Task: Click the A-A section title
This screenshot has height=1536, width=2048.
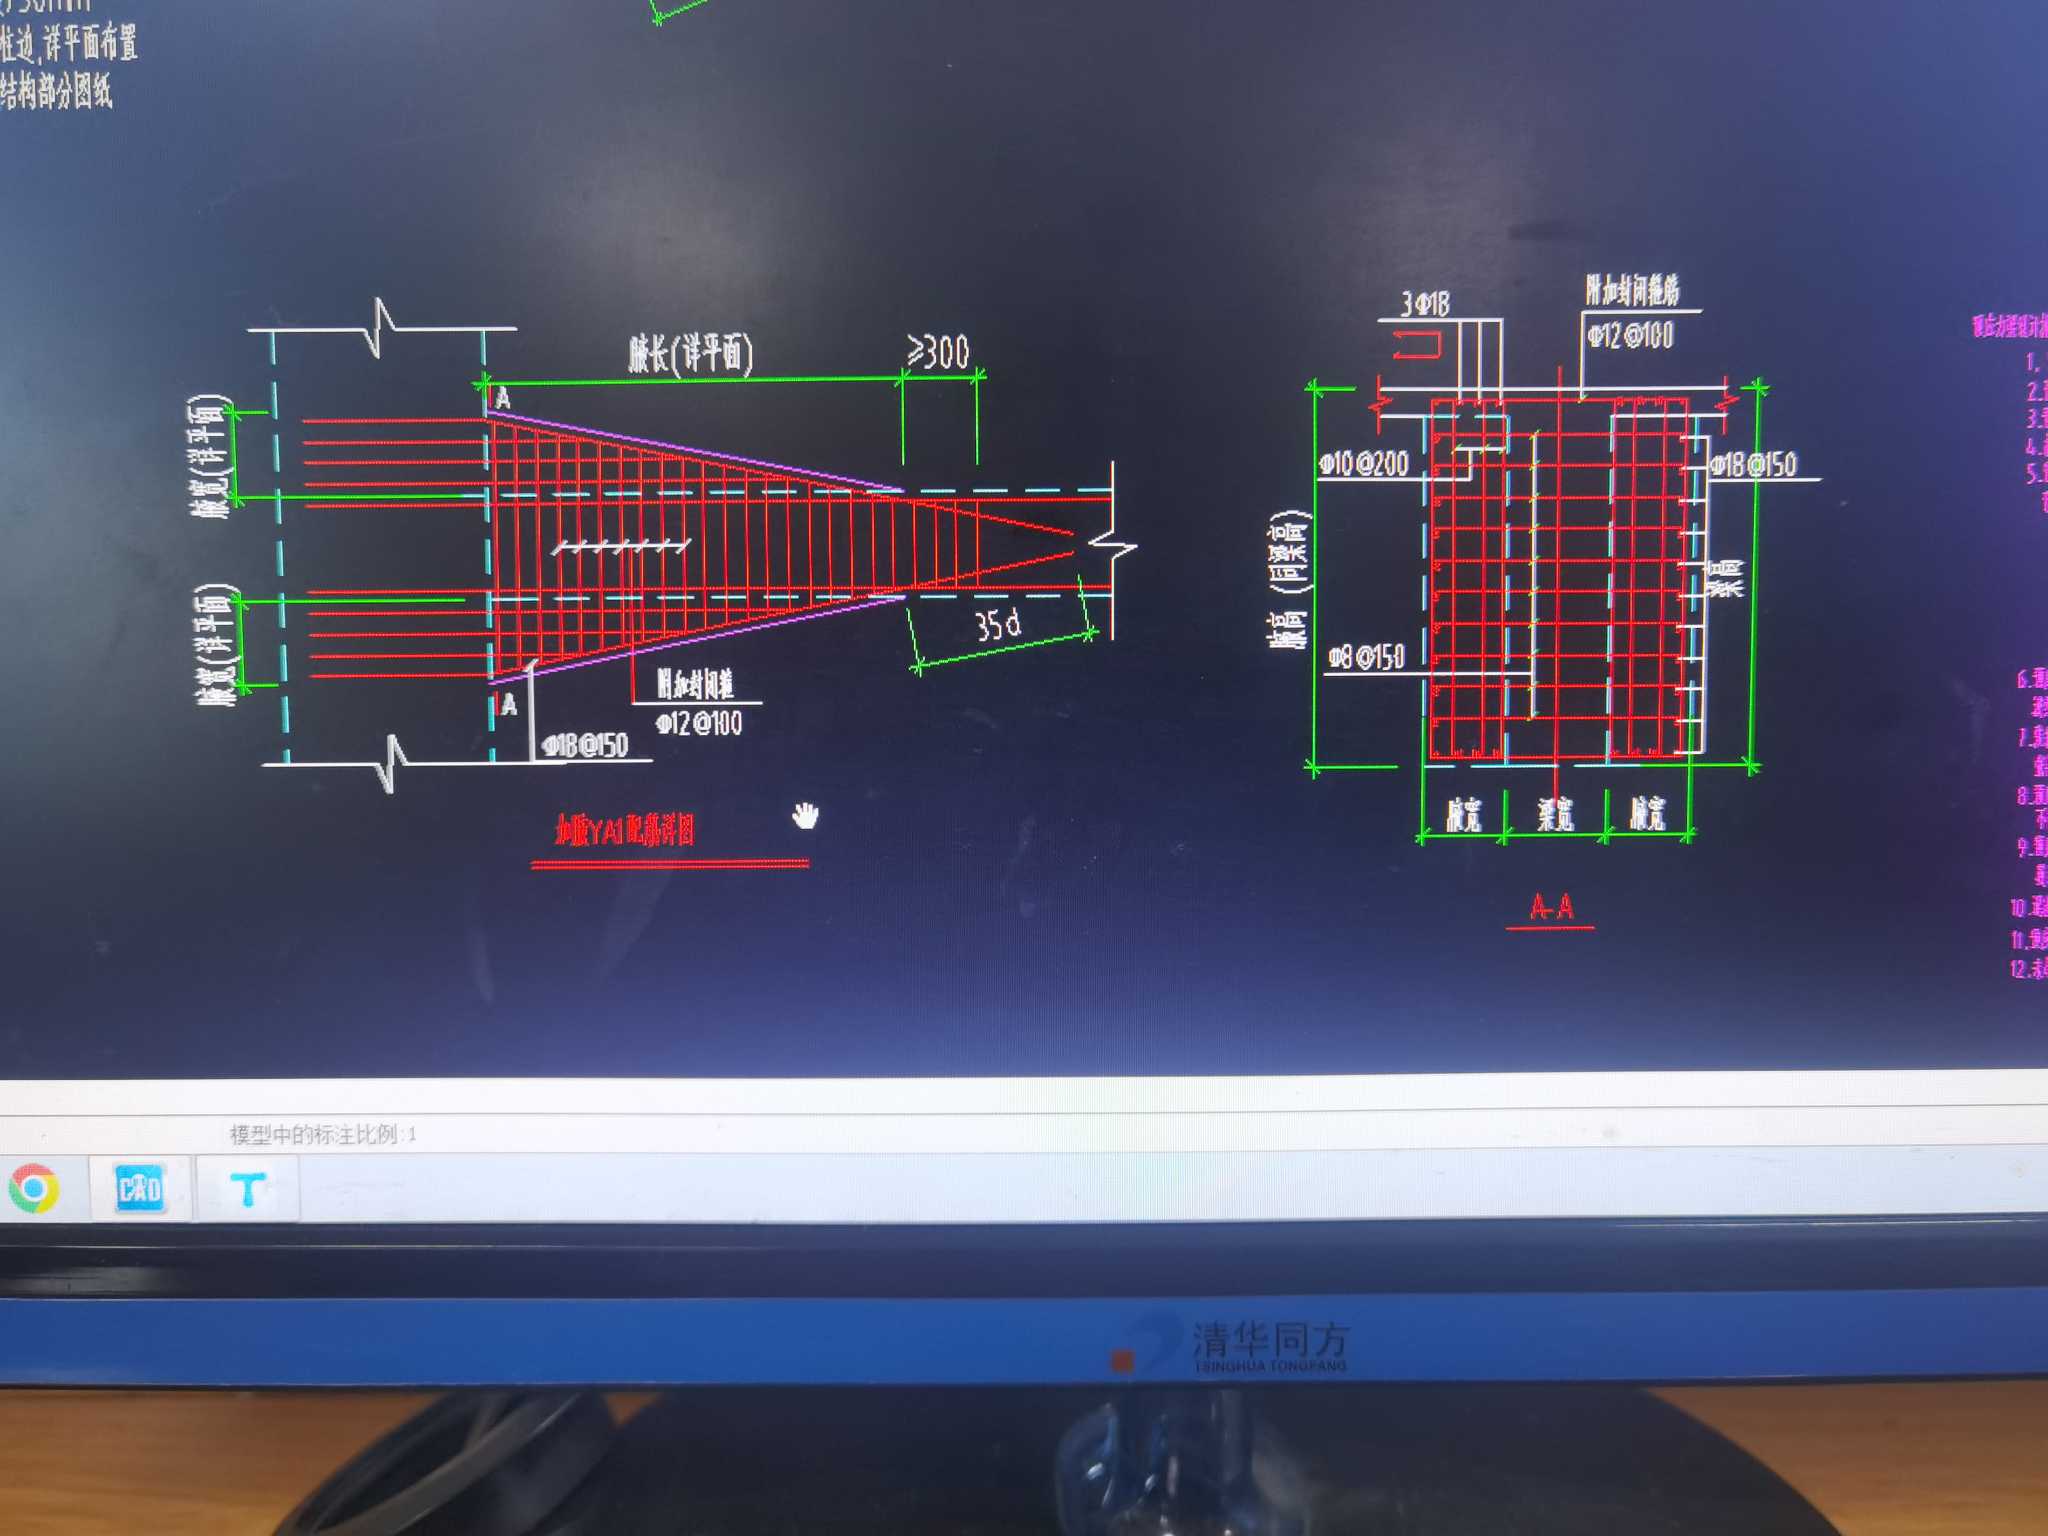Action: (x=1551, y=907)
